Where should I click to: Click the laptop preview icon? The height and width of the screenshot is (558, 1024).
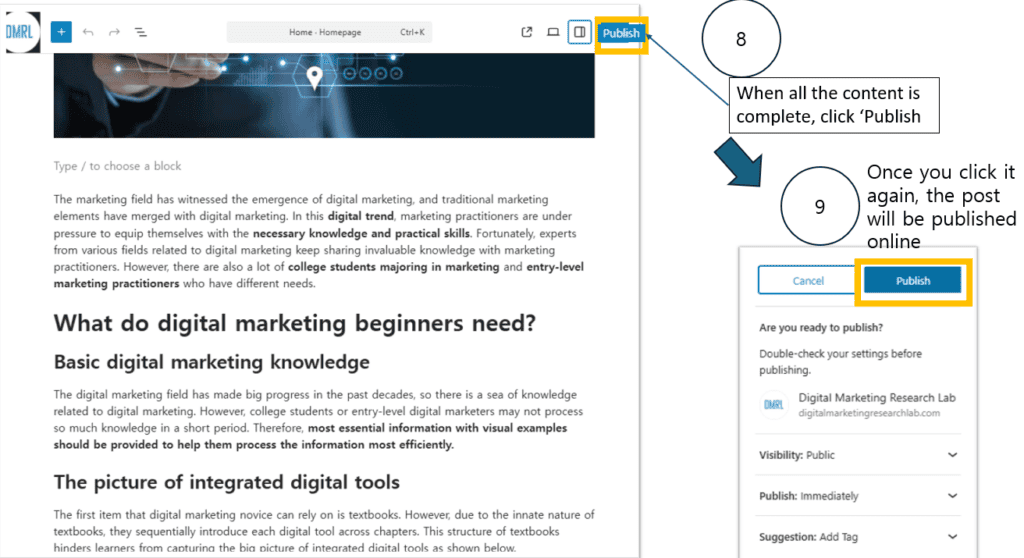pyautogui.click(x=552, y=32)
